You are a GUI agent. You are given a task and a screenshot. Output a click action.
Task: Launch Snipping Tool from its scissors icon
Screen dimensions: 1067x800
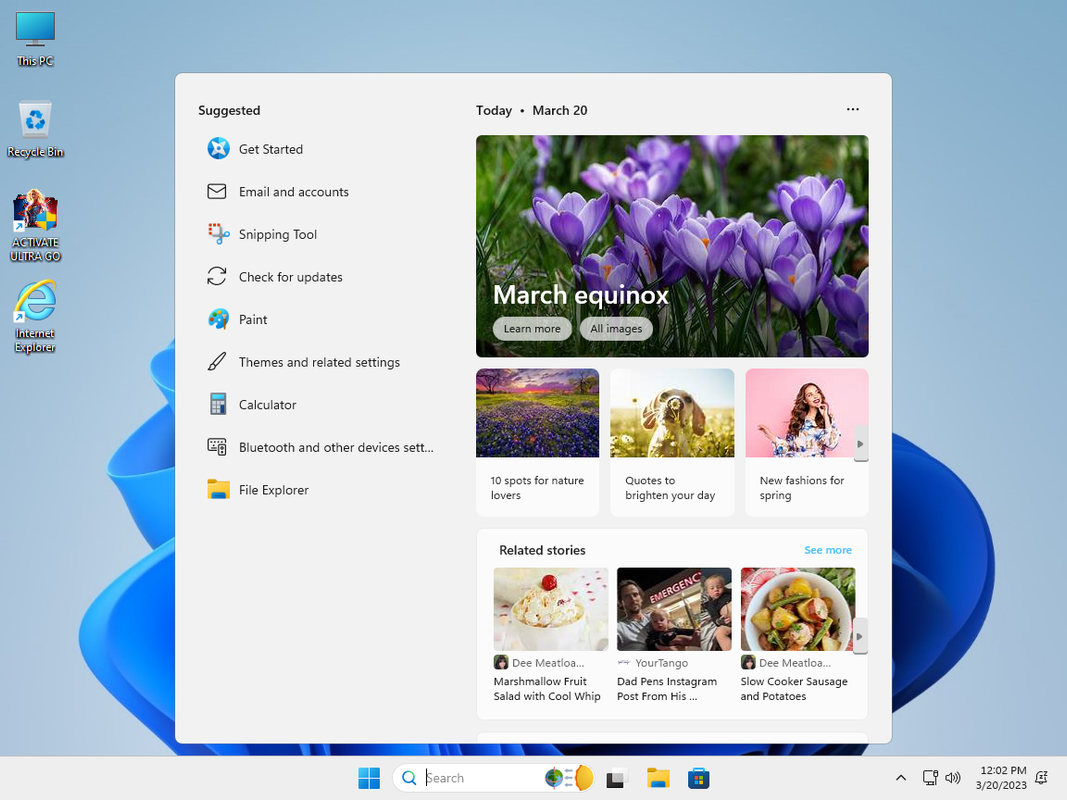(x=218, y=234)
